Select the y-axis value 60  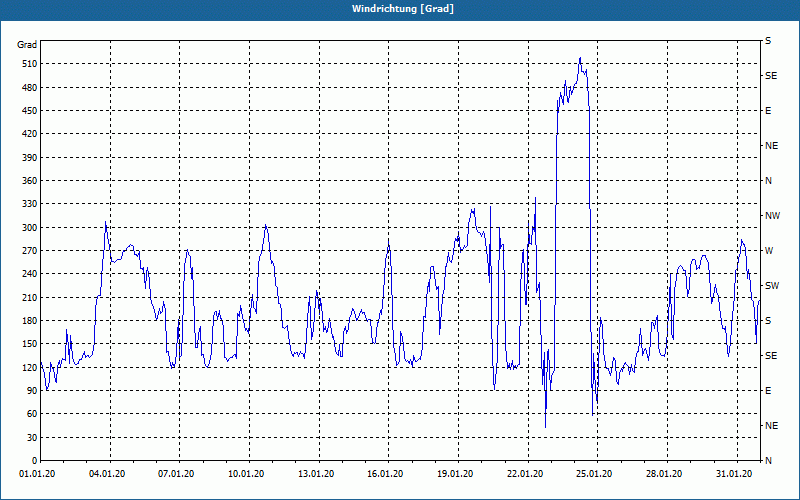click(x=32, y=414)
